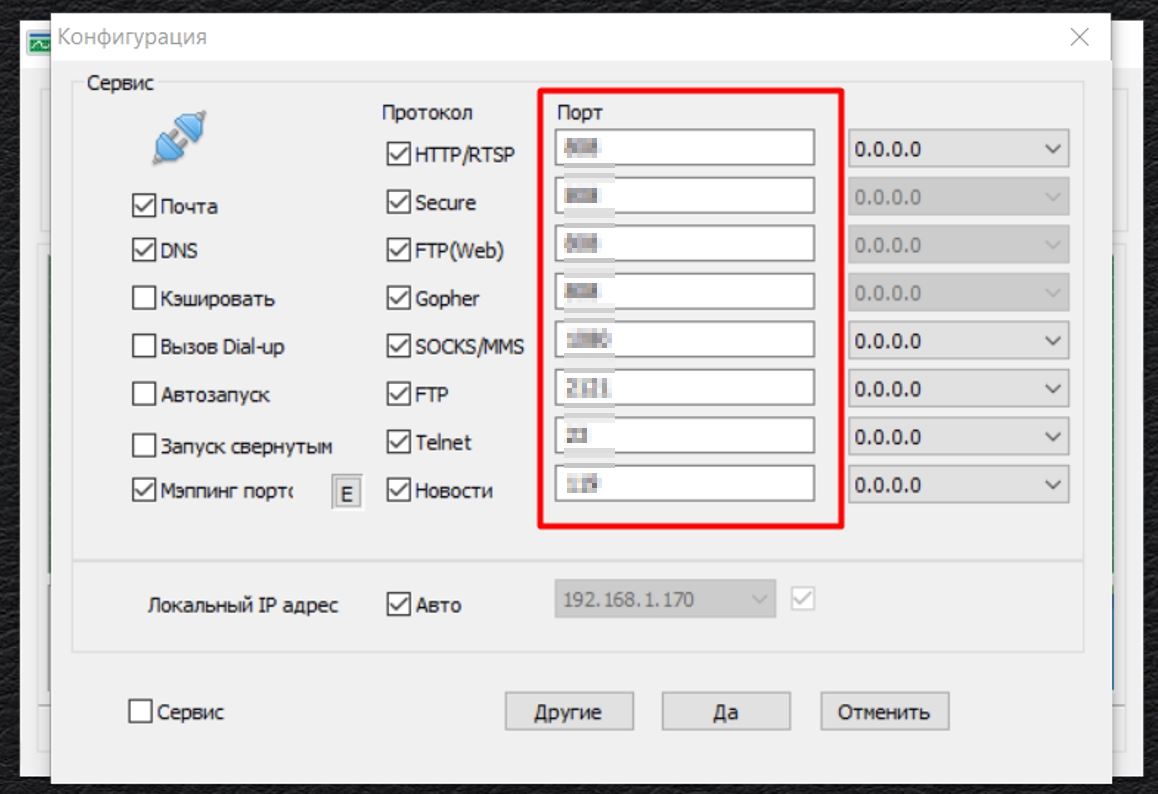Click the app icon left of Конфигурация title

(x=38, y=44)
